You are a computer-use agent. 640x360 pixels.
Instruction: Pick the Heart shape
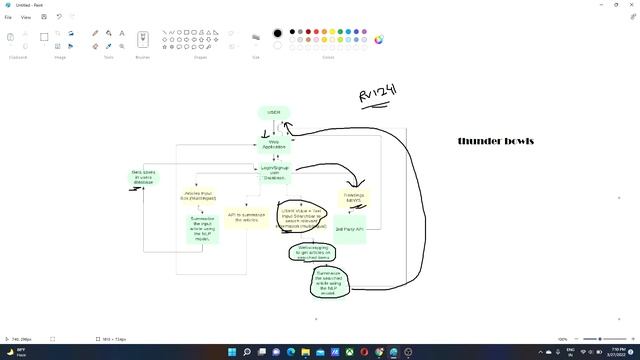point(201,47)
